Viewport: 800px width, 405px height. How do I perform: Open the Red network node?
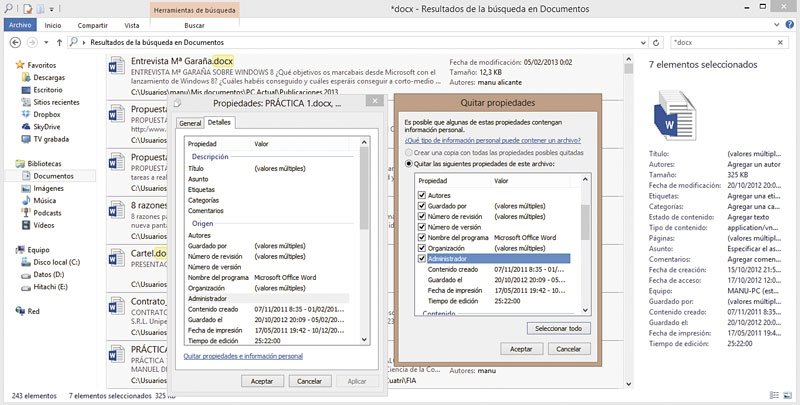[x=33, y=311]
